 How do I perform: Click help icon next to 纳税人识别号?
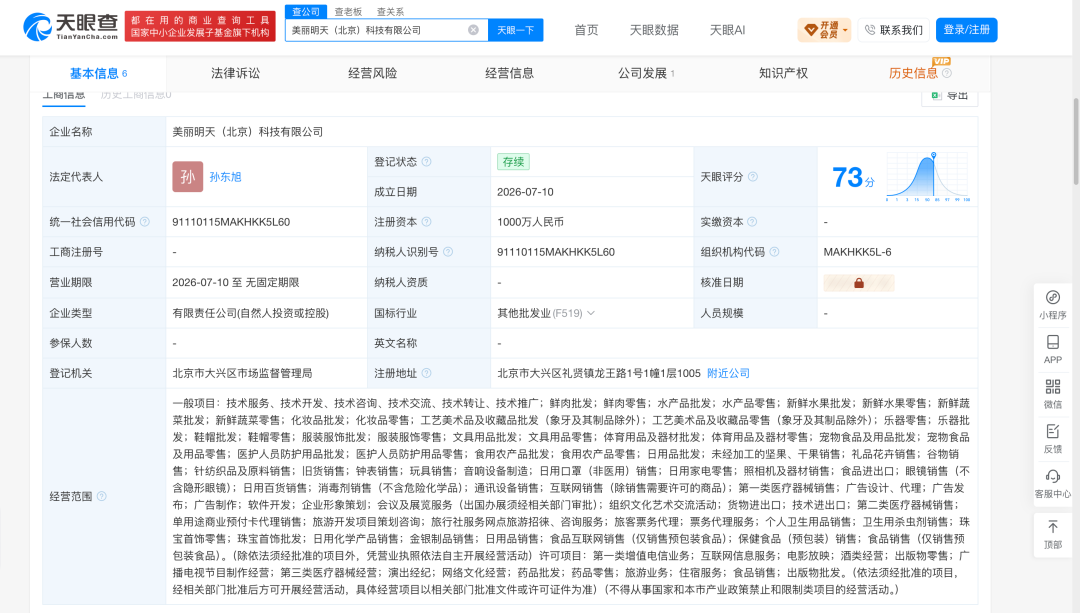(448, 252)
